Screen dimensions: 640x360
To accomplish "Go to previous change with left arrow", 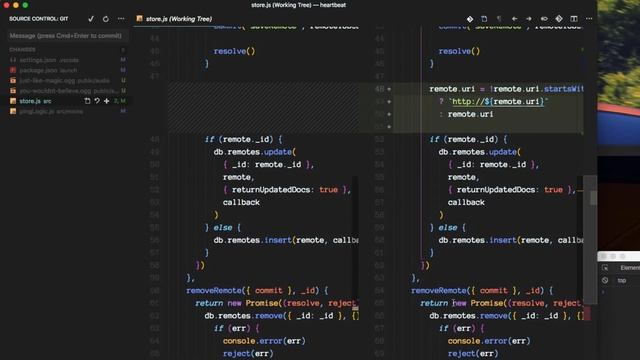I will [x=514, y=19].
